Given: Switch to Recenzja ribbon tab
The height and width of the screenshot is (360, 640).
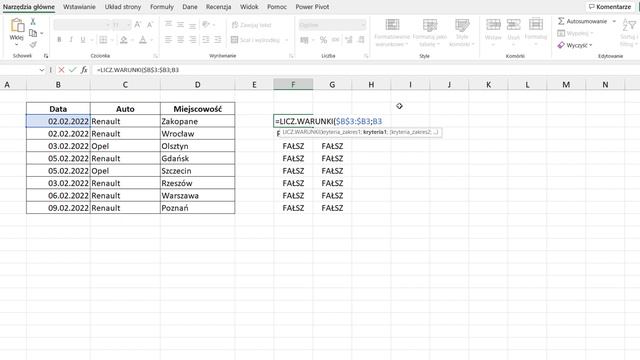Looking at the screenshot, I should pyautogui.click(x=218, y=7).
